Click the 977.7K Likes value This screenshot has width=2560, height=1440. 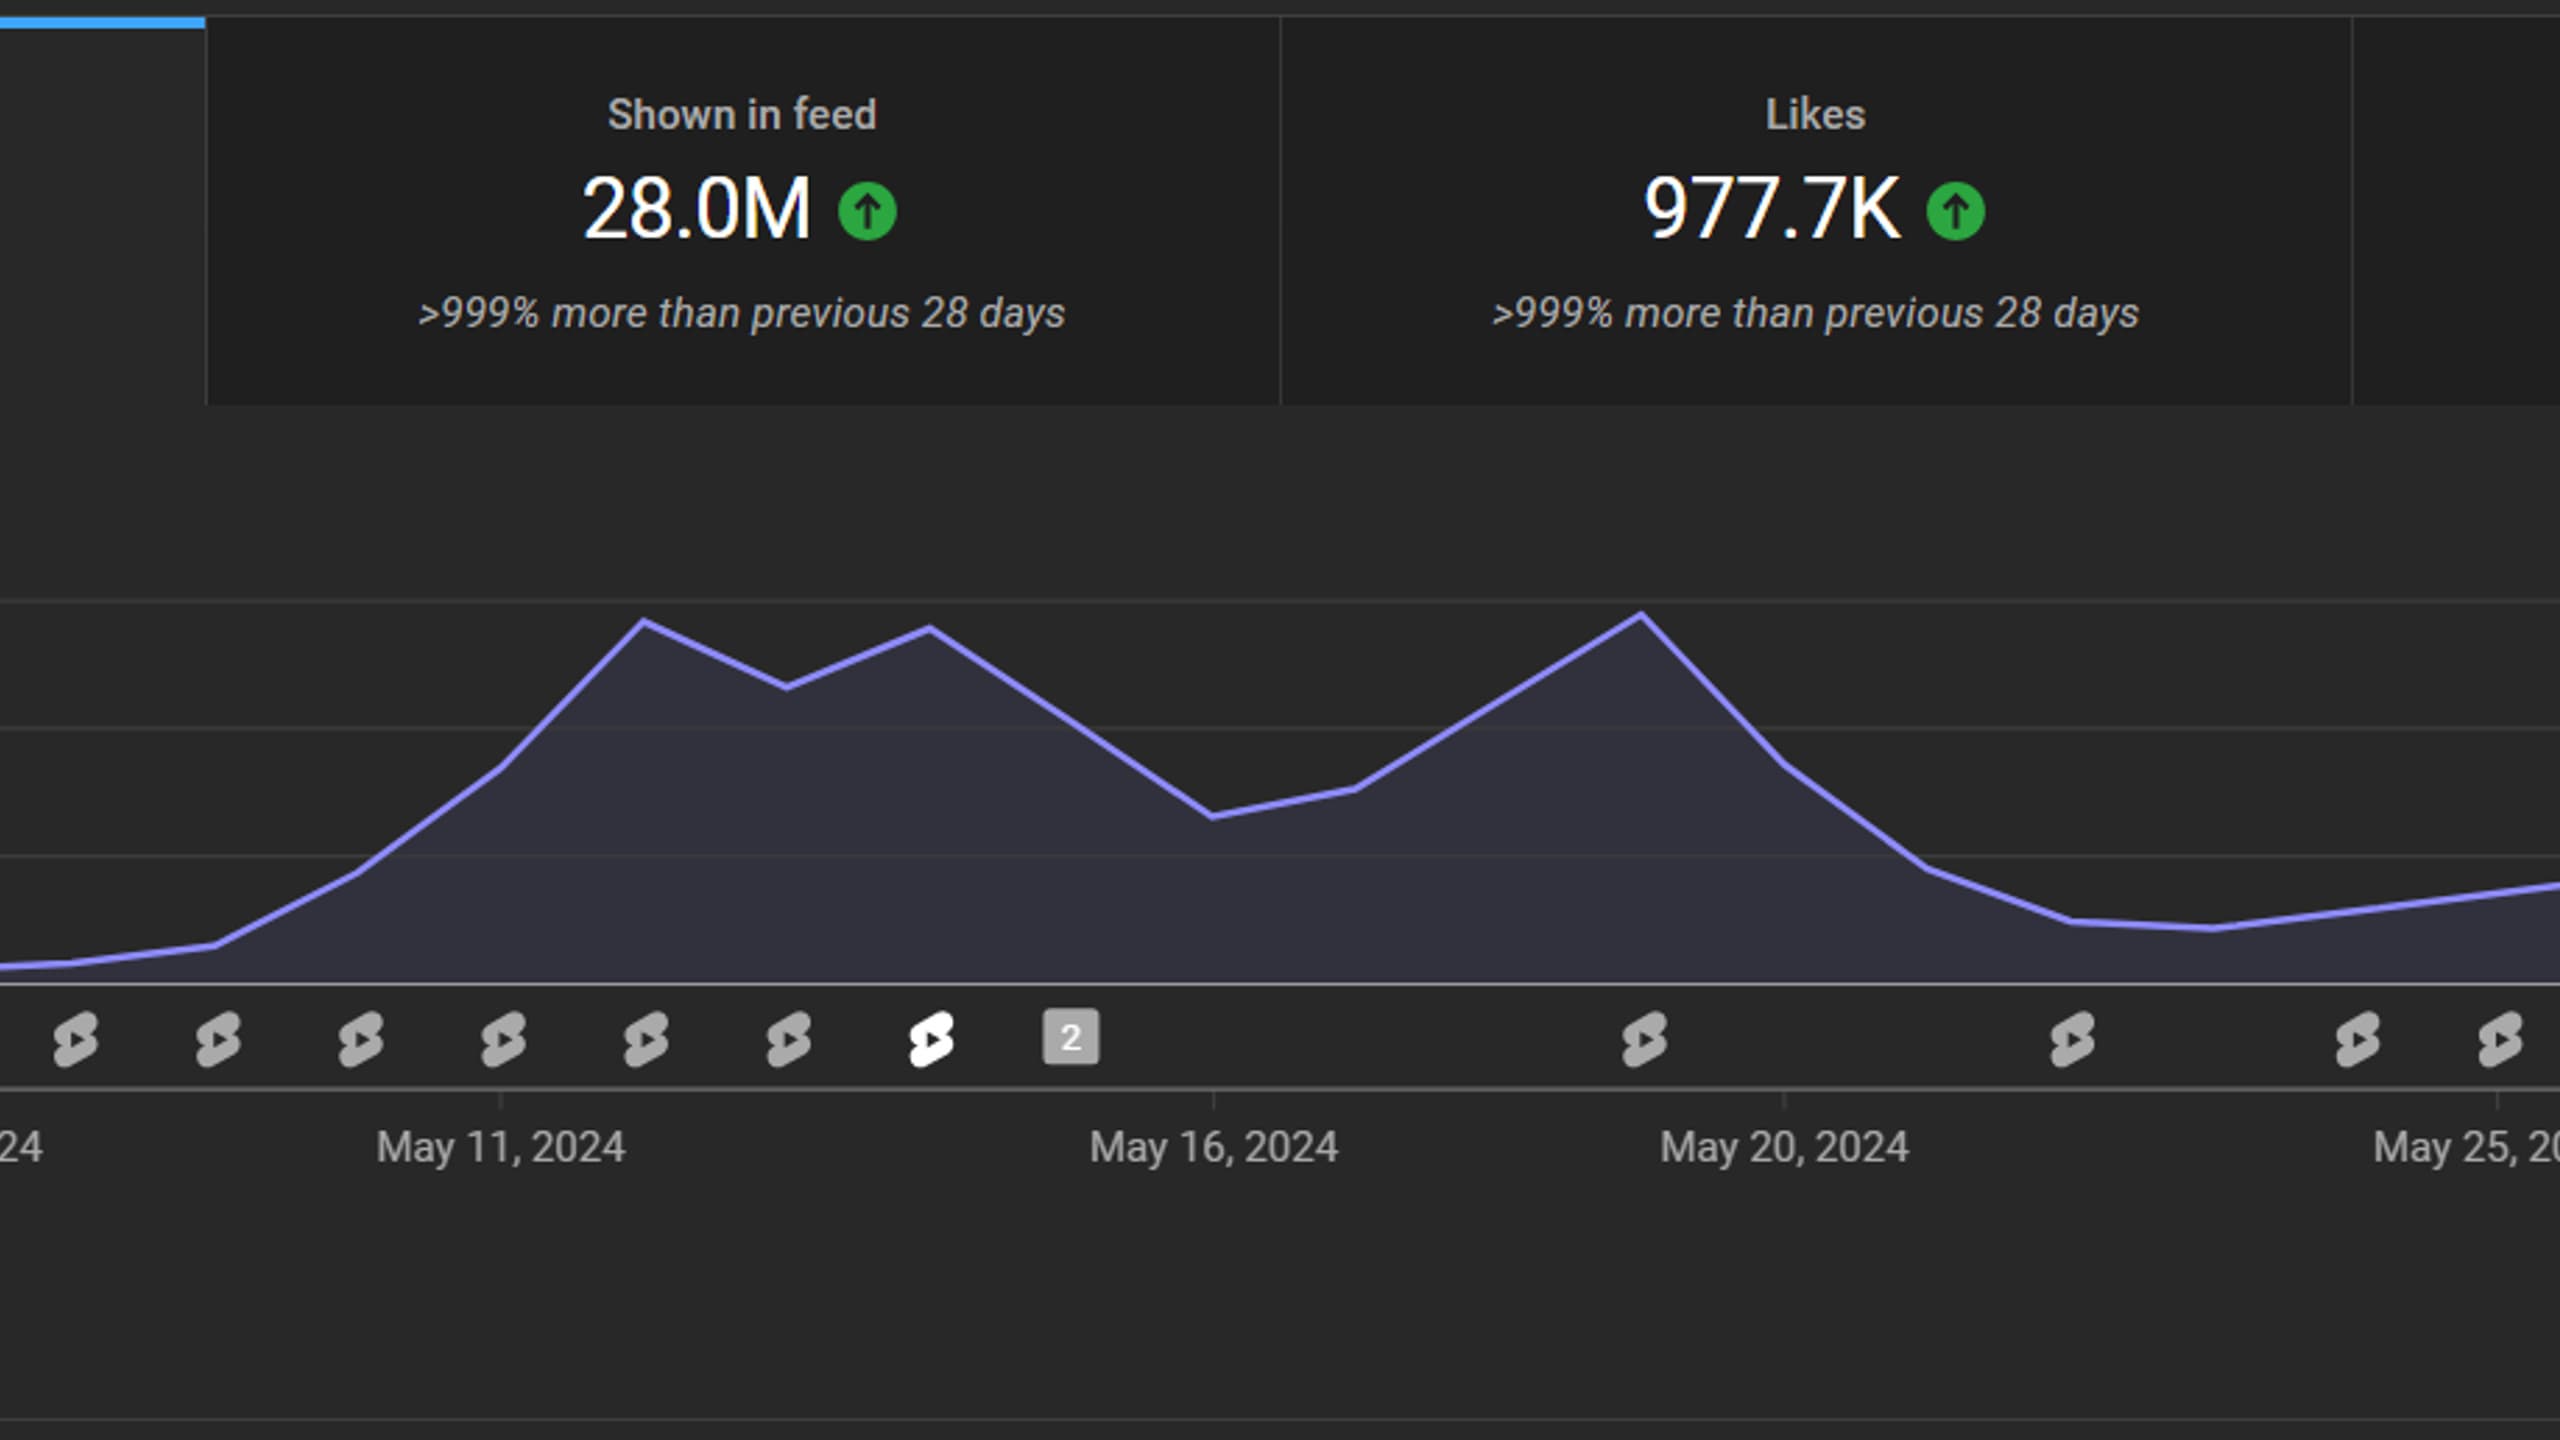1772,209
